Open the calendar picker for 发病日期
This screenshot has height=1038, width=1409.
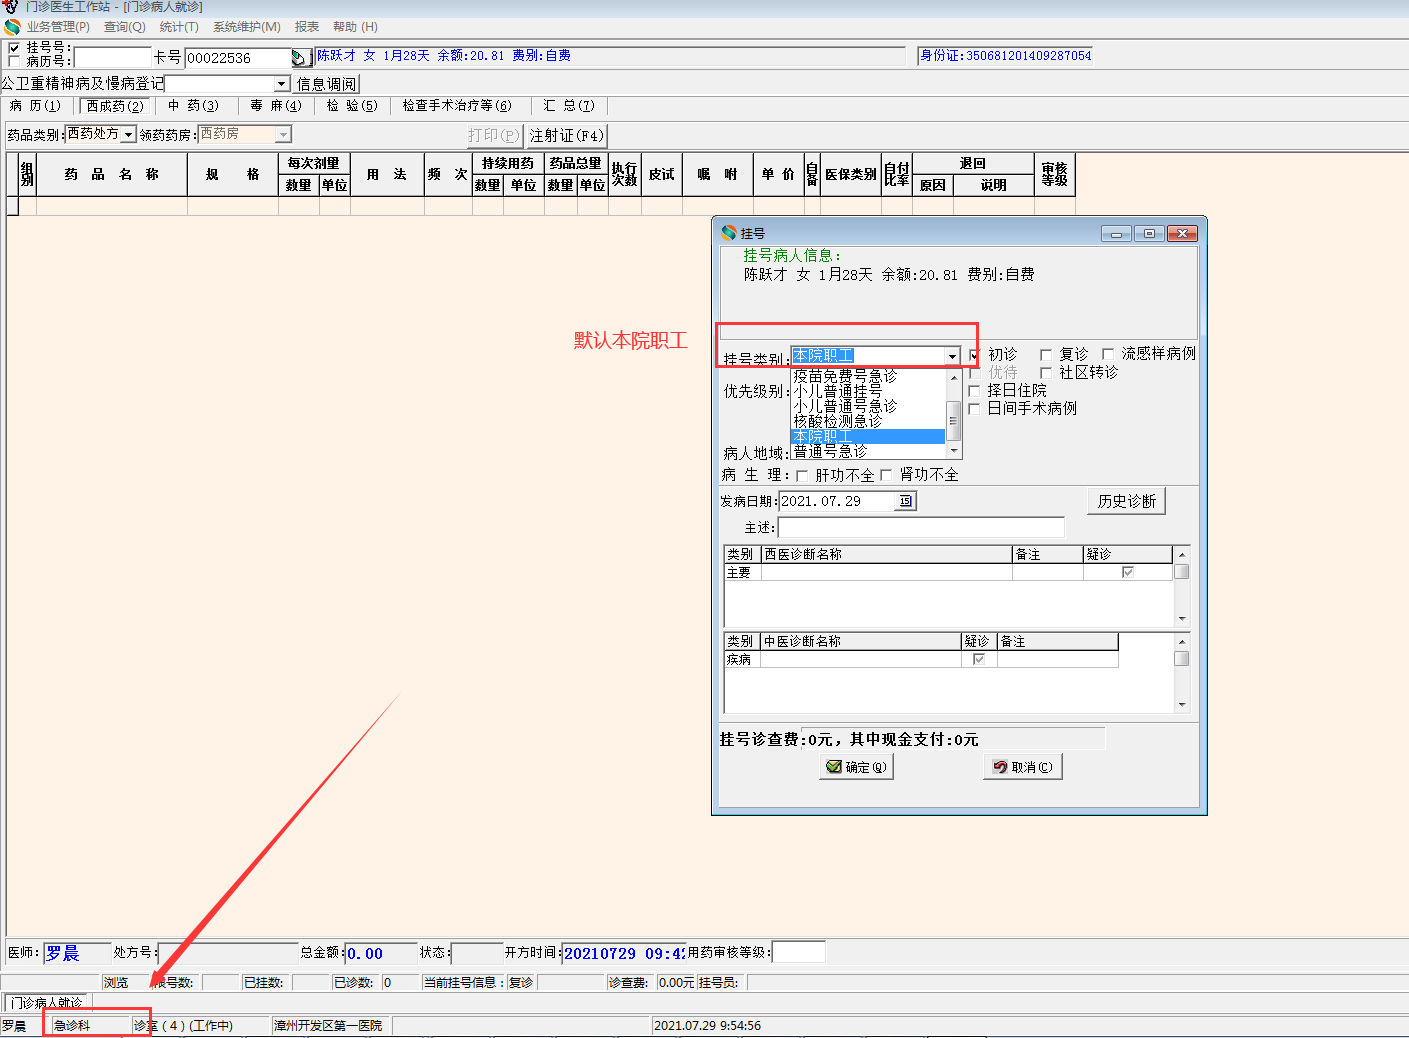906,501
